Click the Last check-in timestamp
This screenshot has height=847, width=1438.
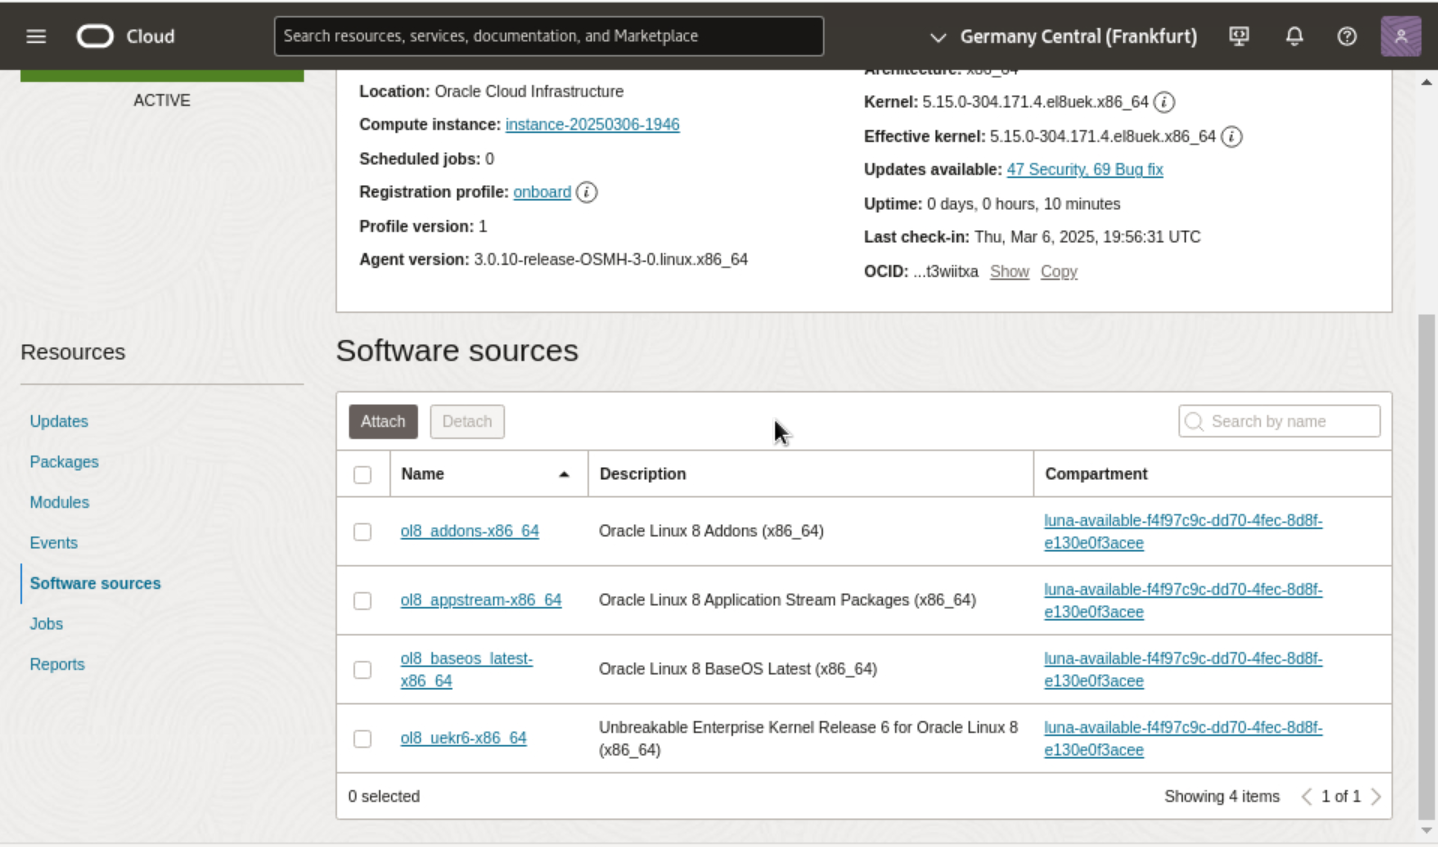click(x=1088, y=237)
